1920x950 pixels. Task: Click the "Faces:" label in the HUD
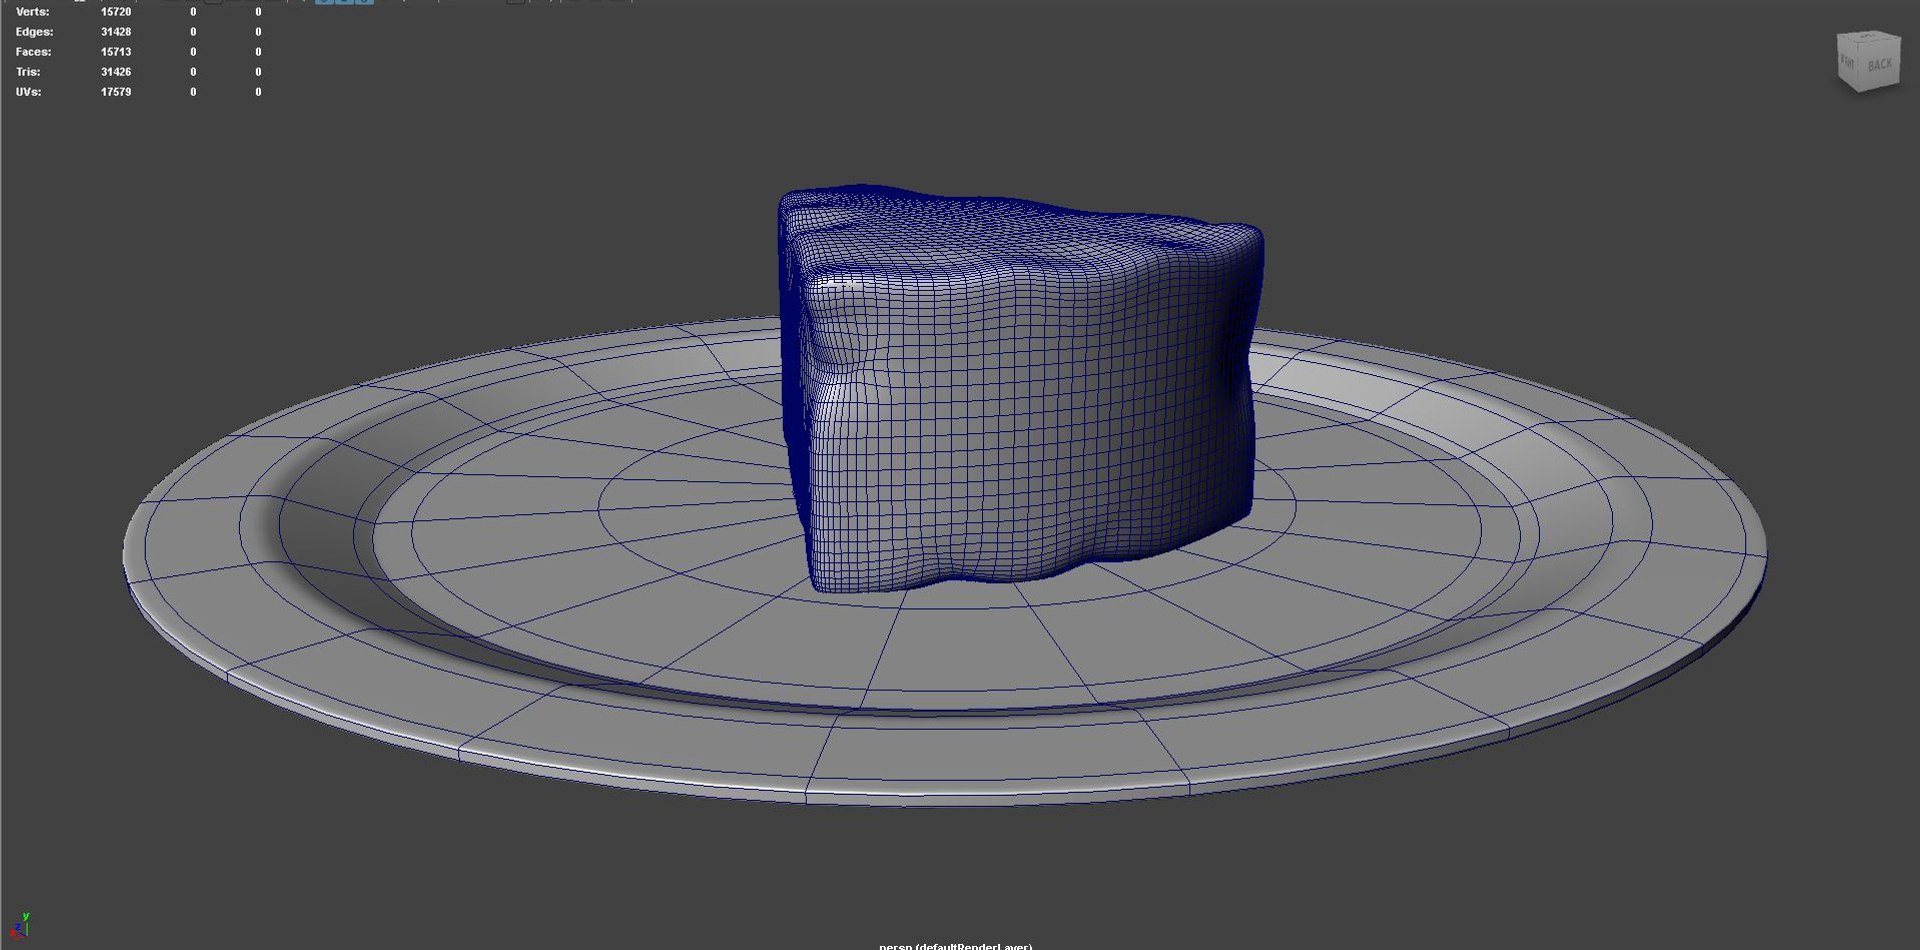point(33,52)
